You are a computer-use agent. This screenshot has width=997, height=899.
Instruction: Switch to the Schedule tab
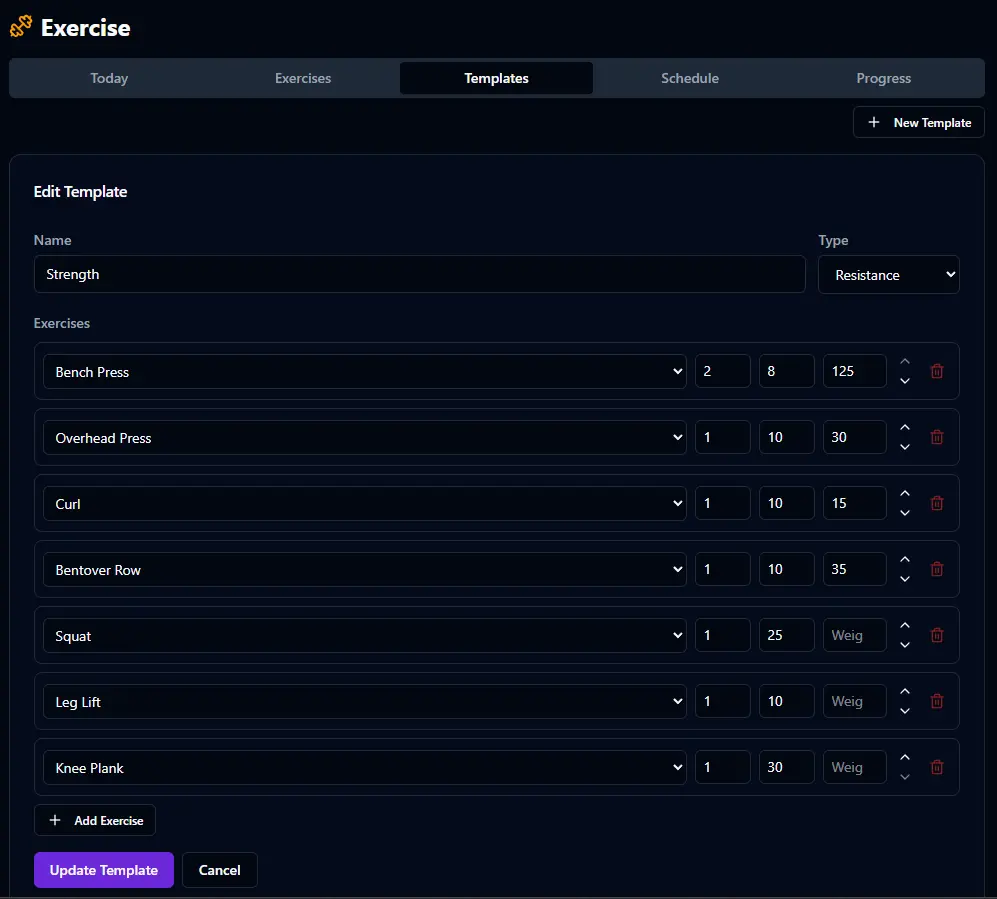pyautogui.click(x=690, y=78)
